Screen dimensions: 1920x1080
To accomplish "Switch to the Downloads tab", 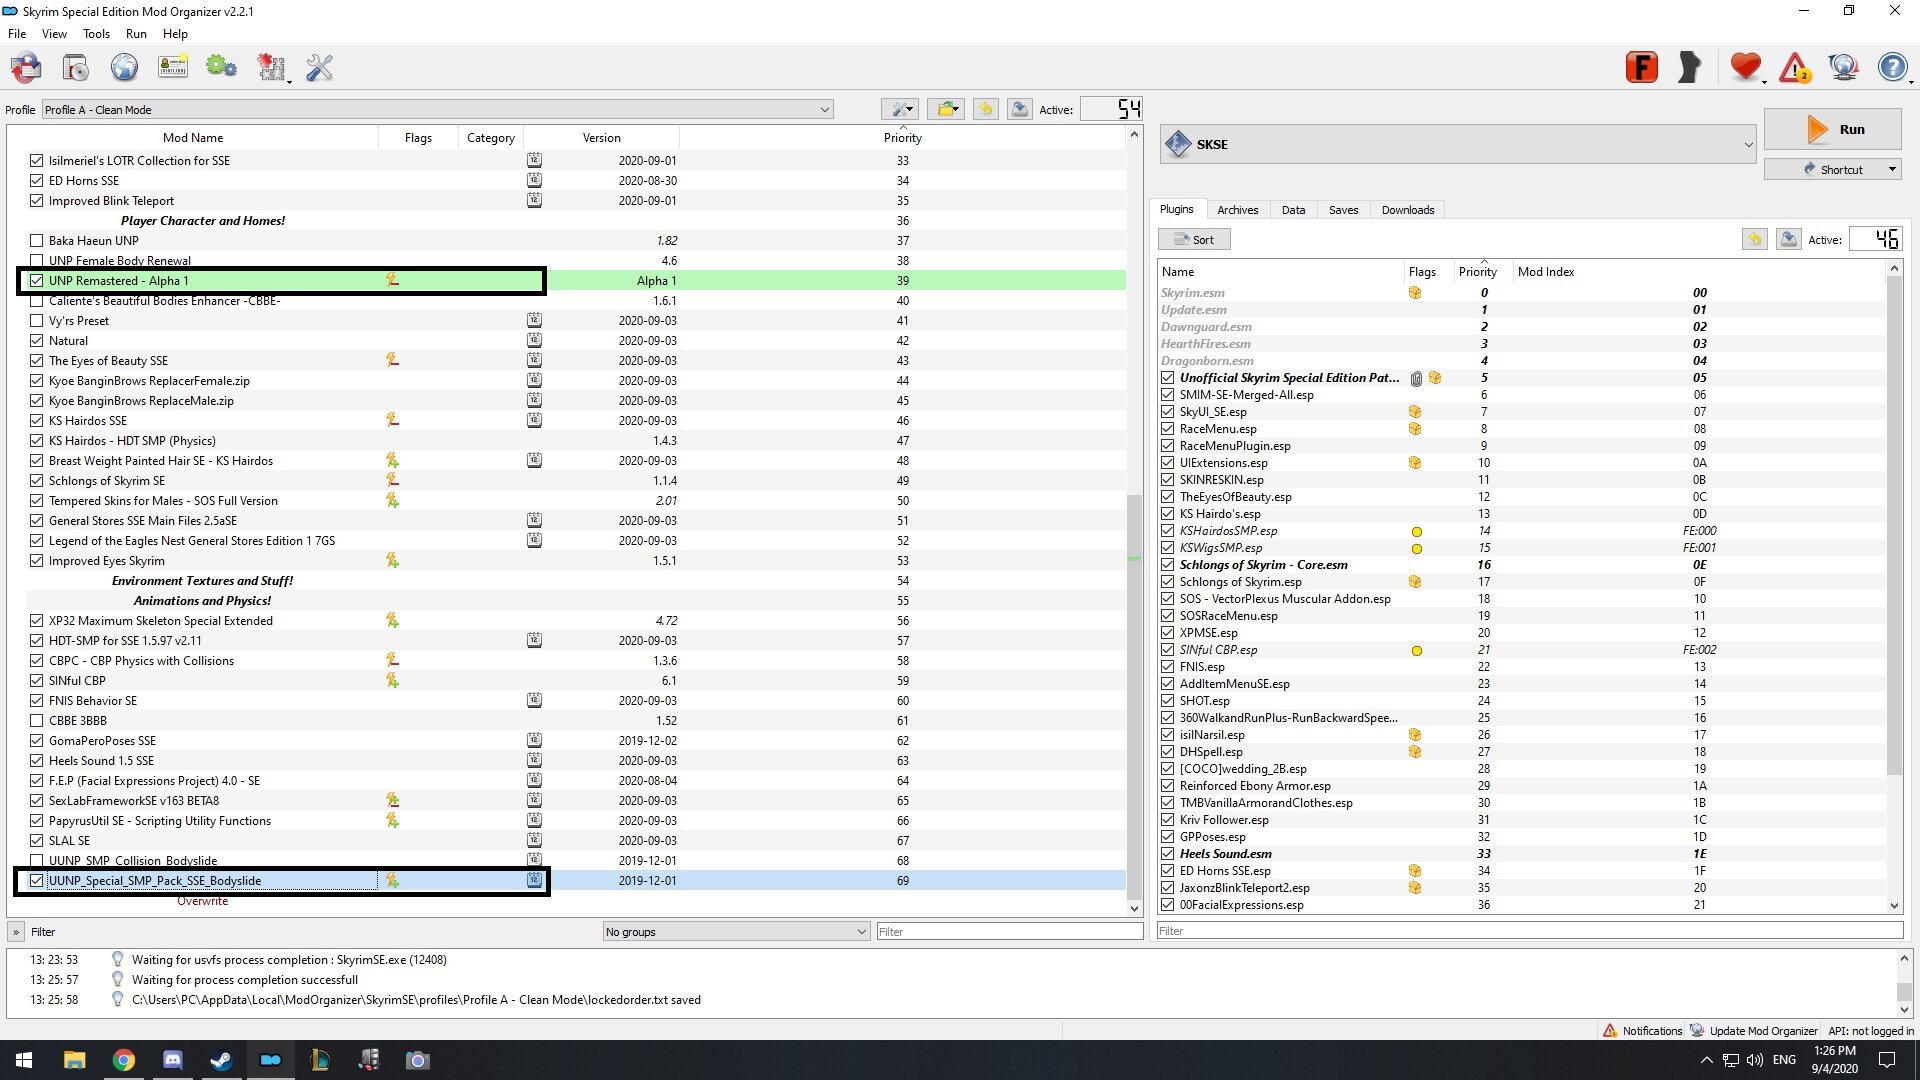I will coord(1408,210).
